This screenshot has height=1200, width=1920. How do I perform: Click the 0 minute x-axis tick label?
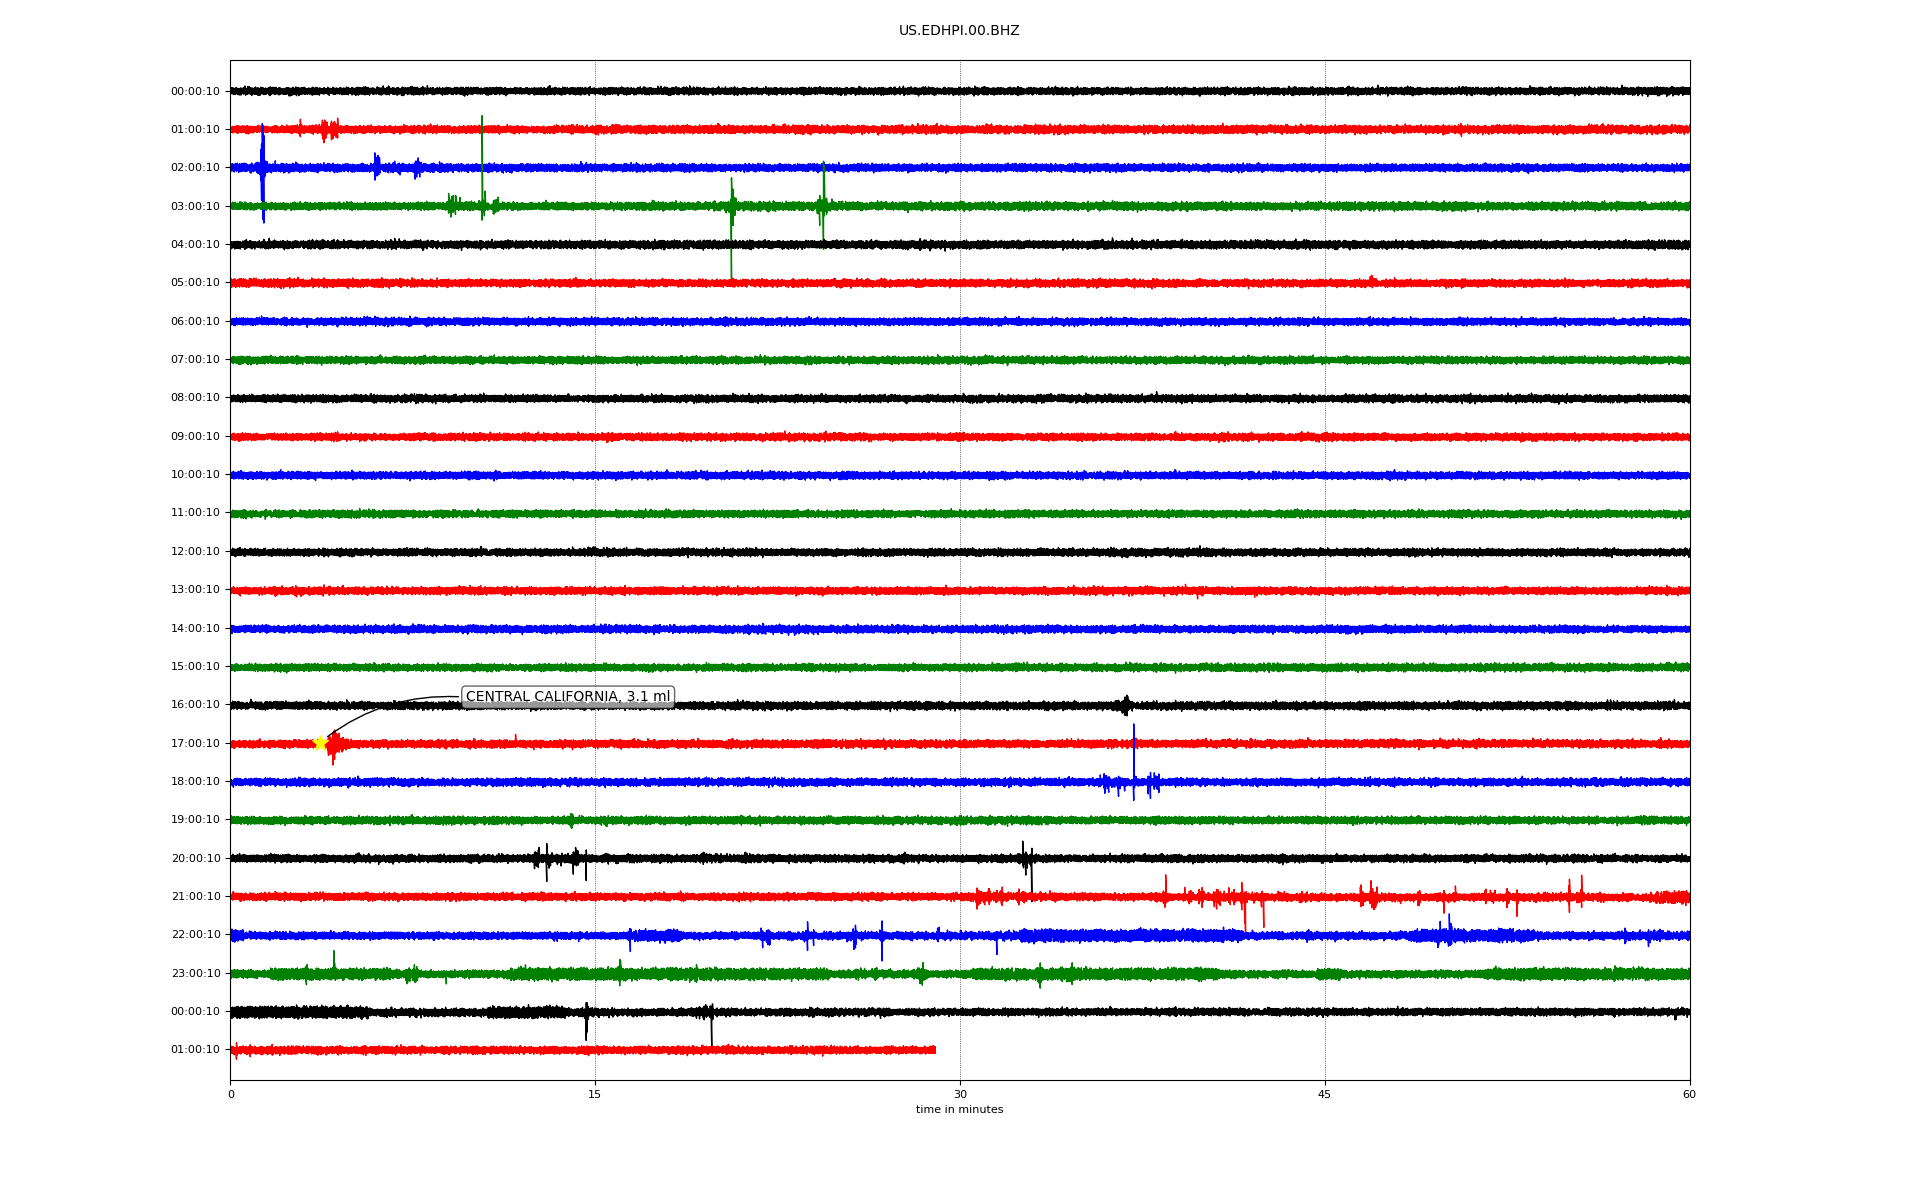pos(231,1095)
